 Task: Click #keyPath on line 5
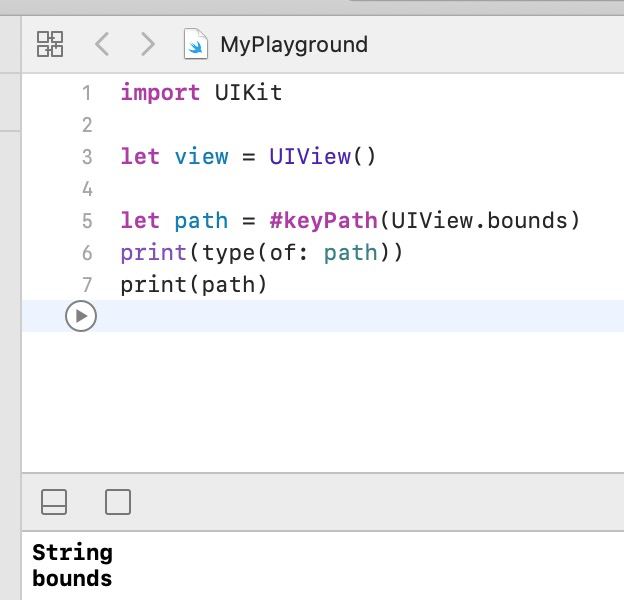(x=323, y=220)
